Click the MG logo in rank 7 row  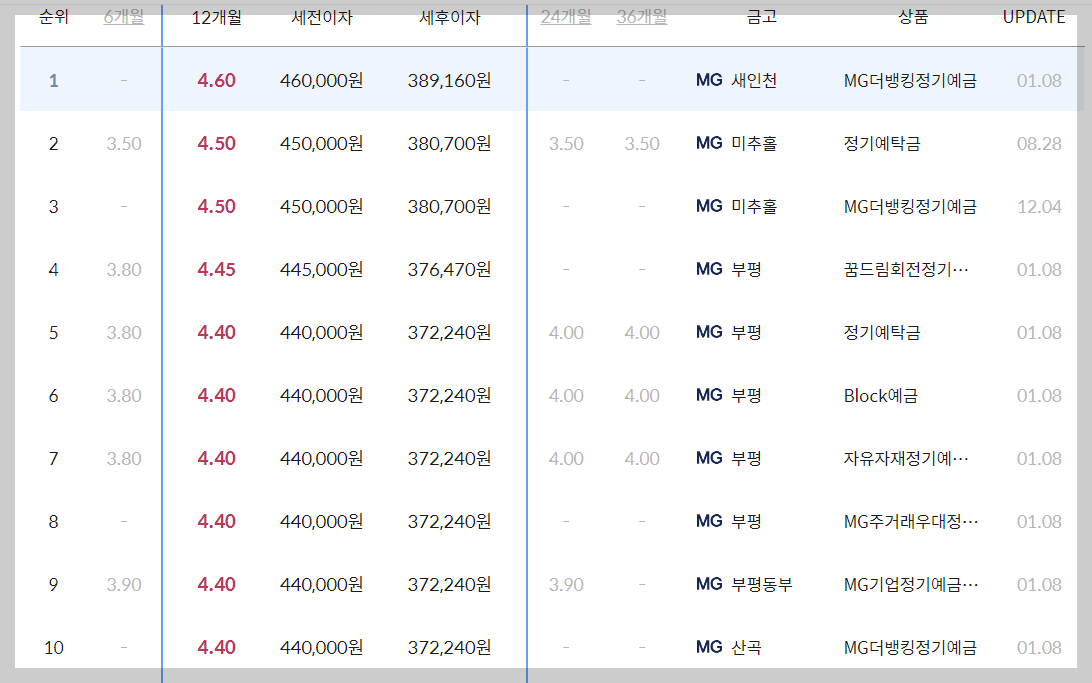tap(709, 458)
